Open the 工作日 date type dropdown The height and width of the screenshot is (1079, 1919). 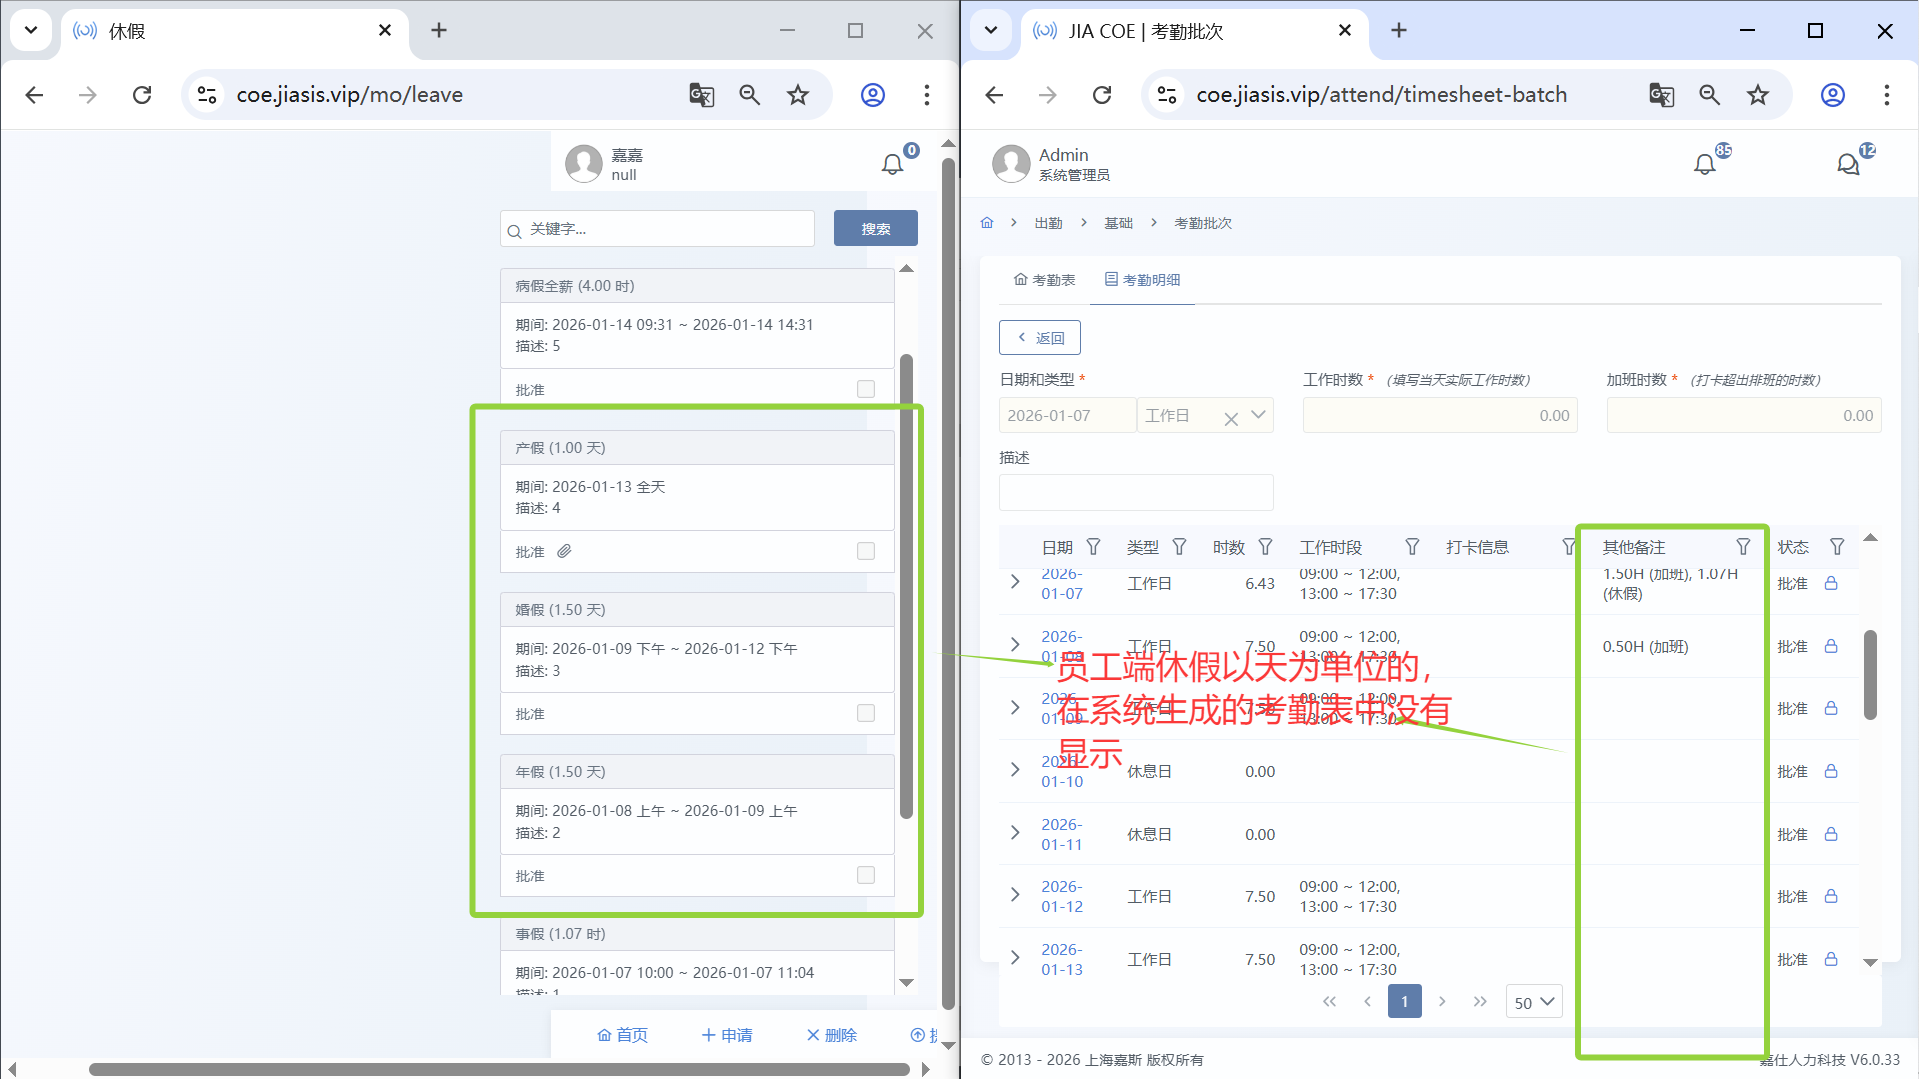[1259, 415]
